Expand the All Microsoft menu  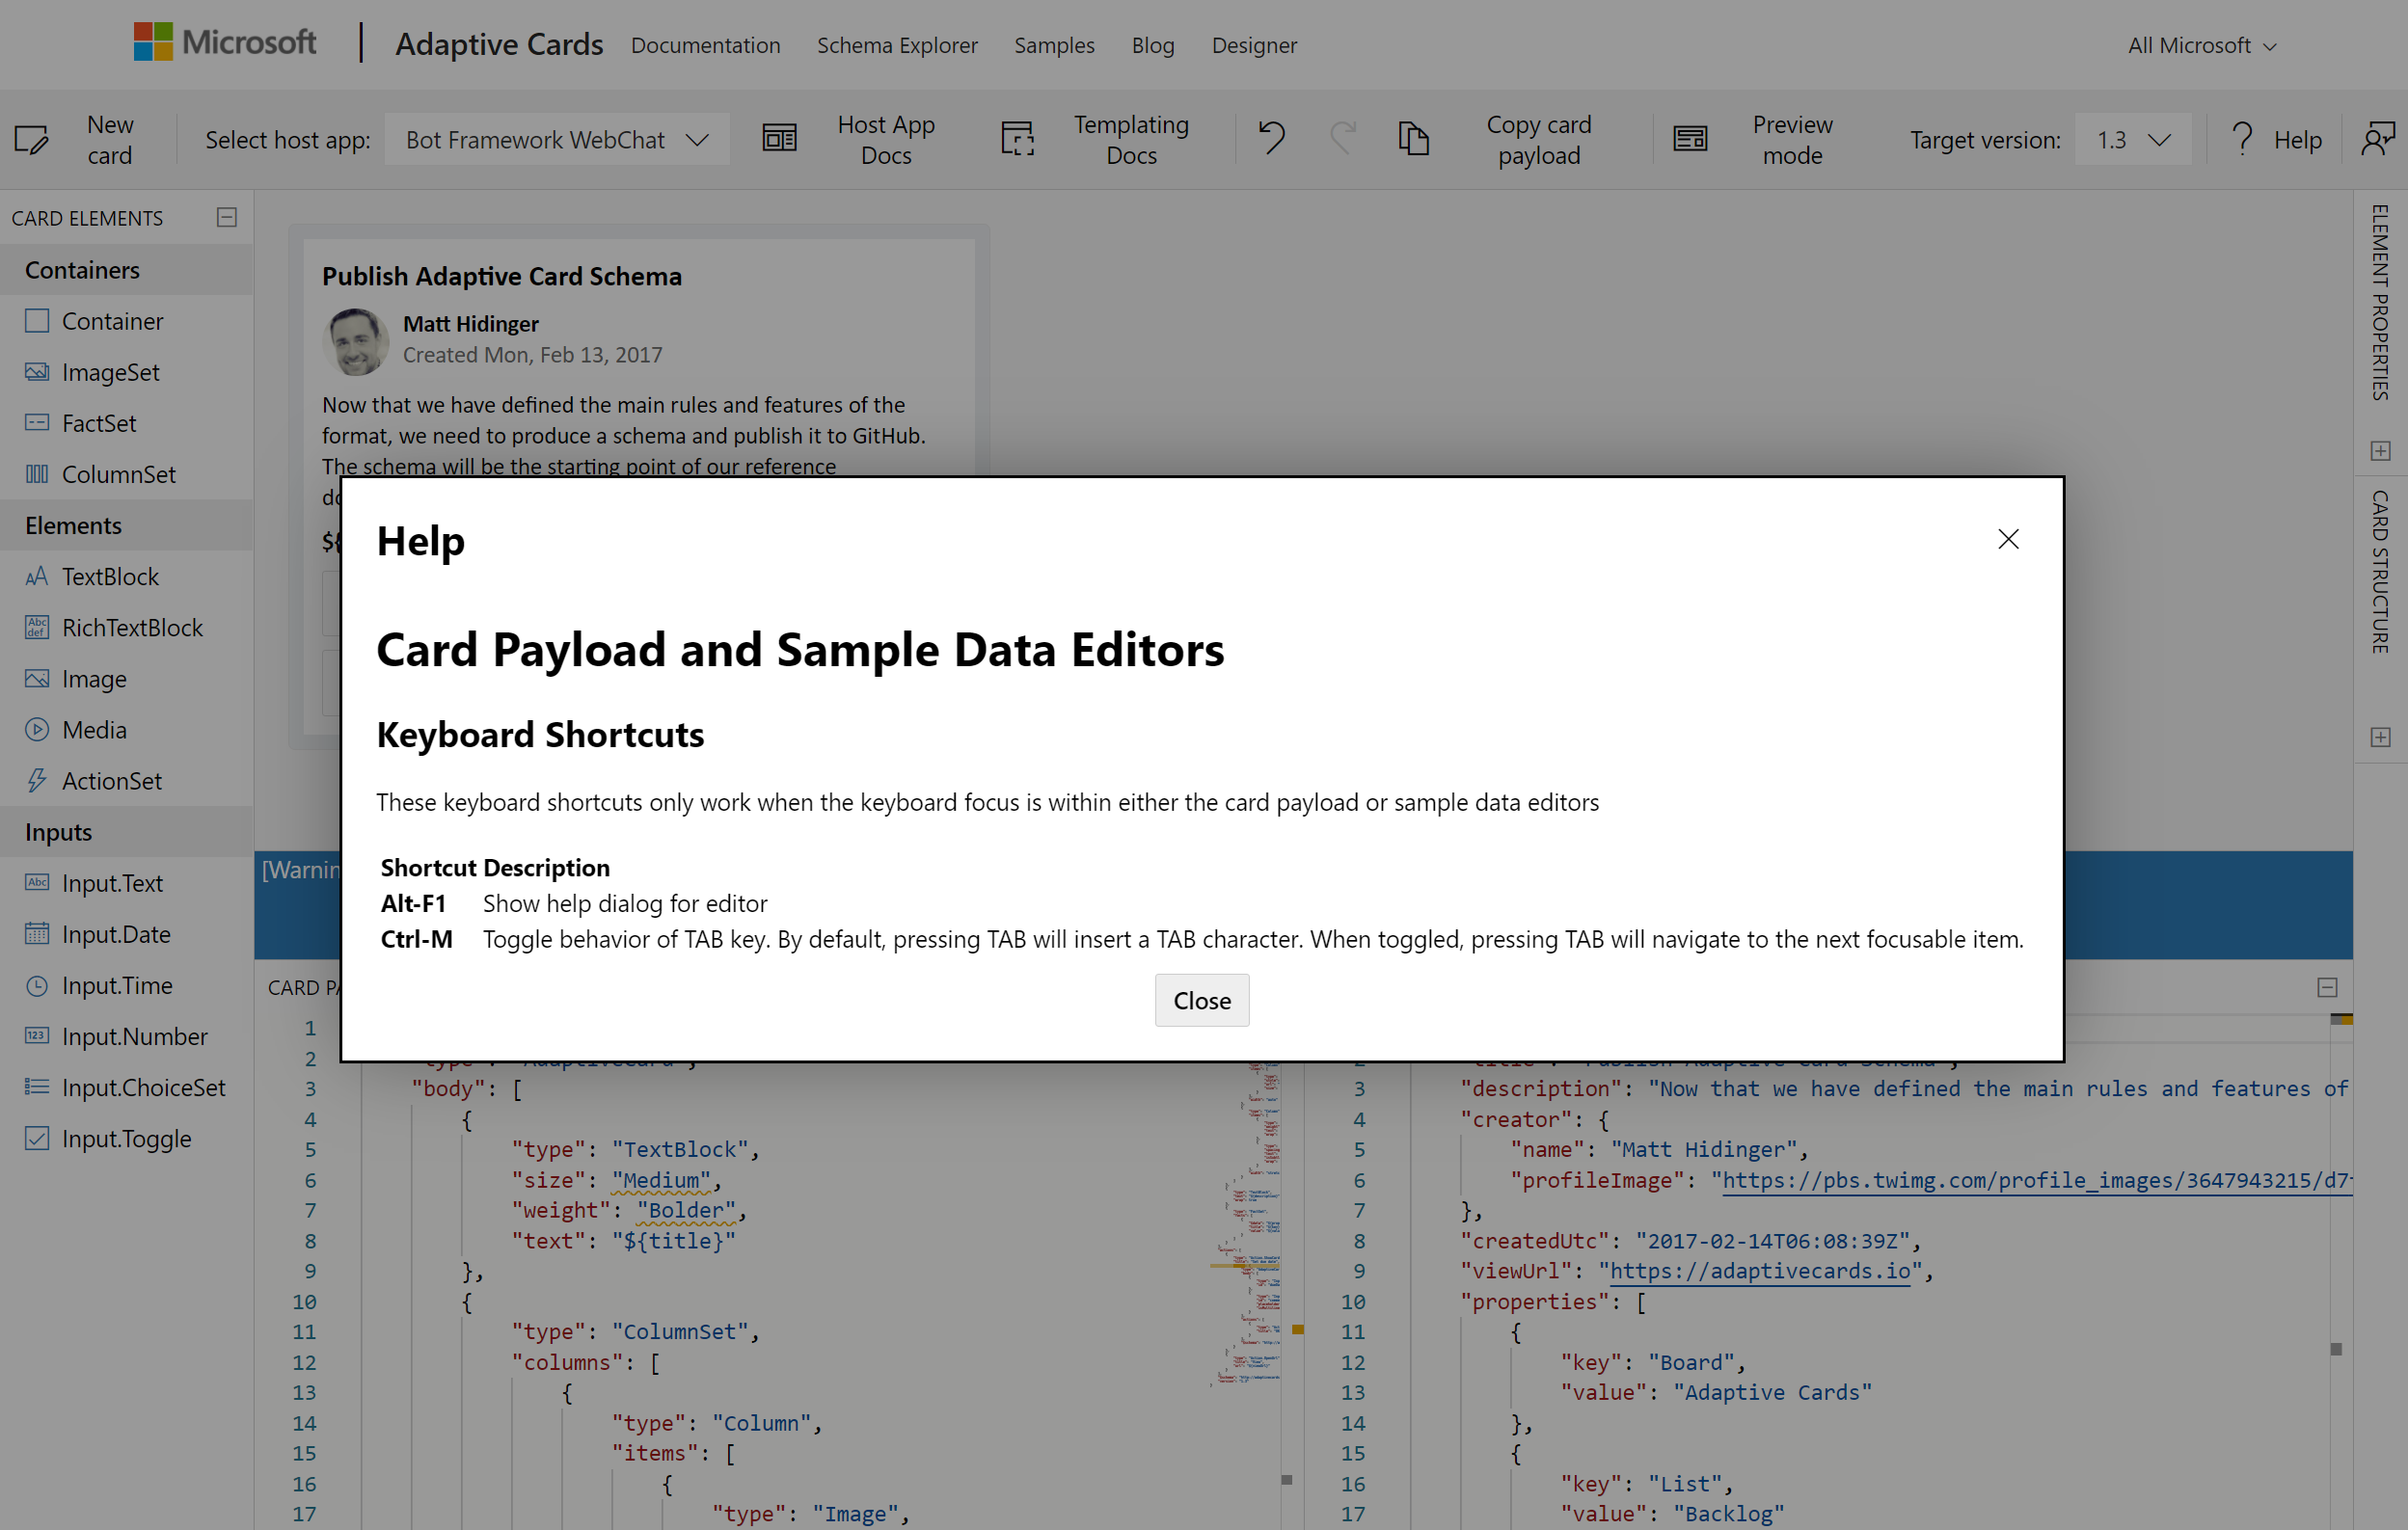2203,45
